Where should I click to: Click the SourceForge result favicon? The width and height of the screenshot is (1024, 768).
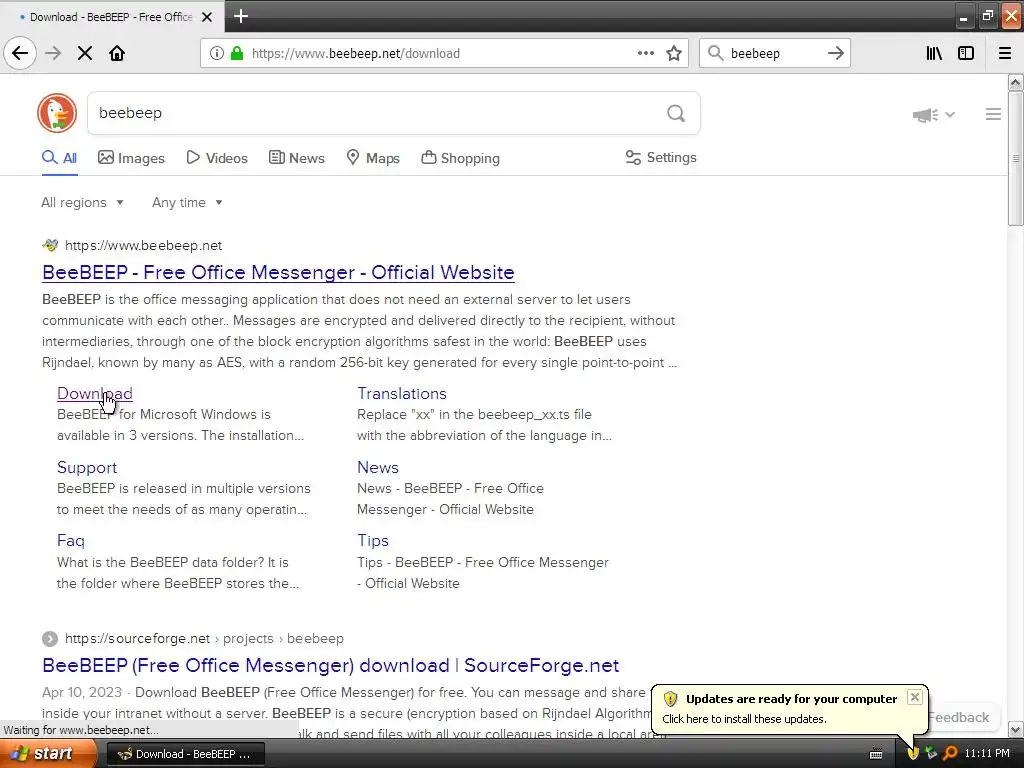[50, 639]
